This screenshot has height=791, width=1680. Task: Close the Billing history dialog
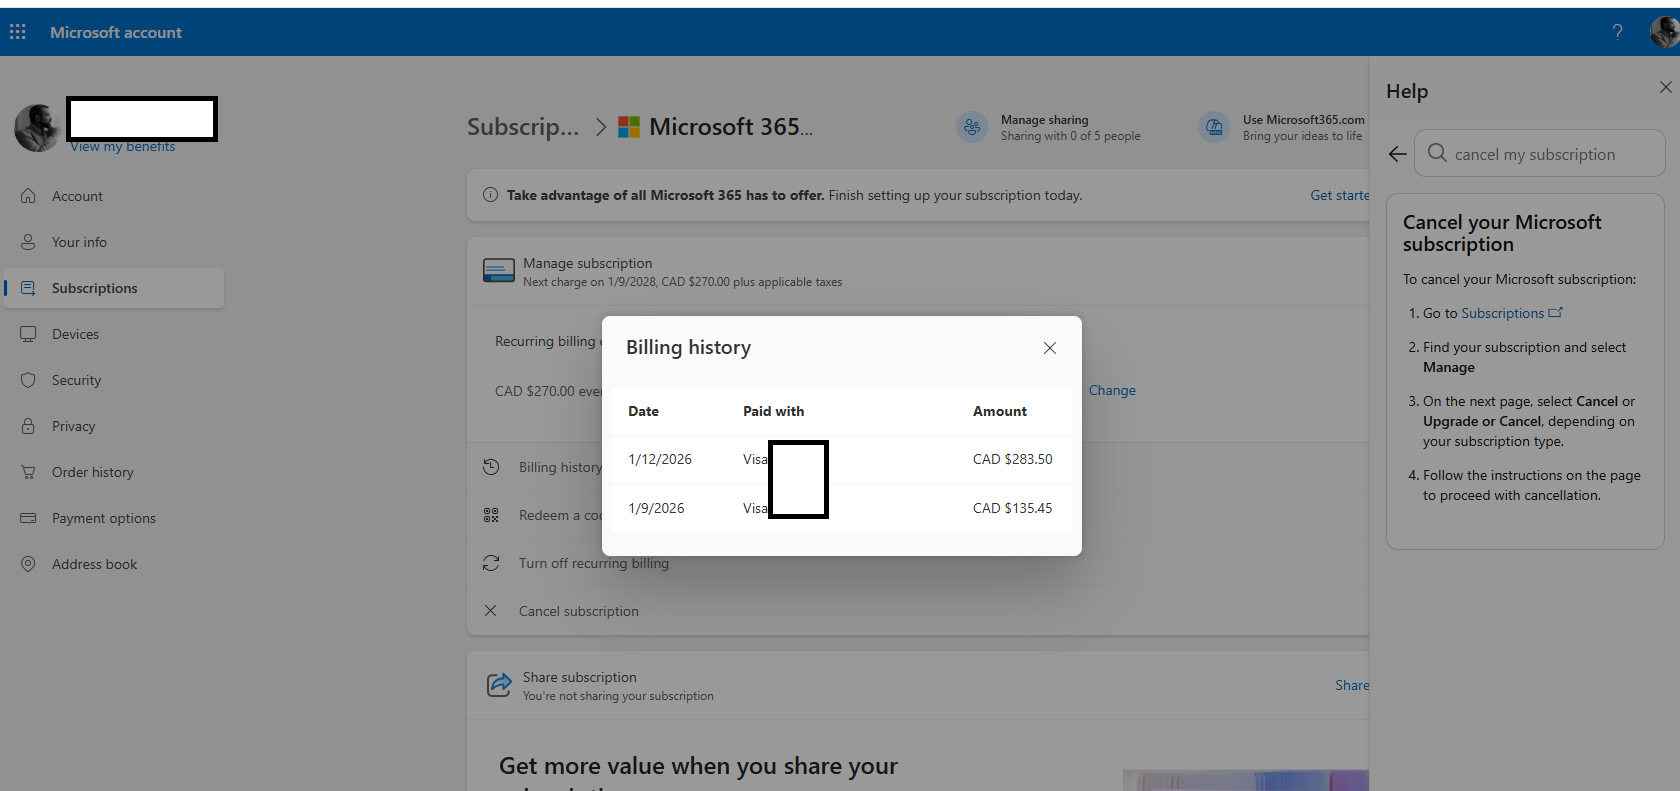[x=1050, y=348]
